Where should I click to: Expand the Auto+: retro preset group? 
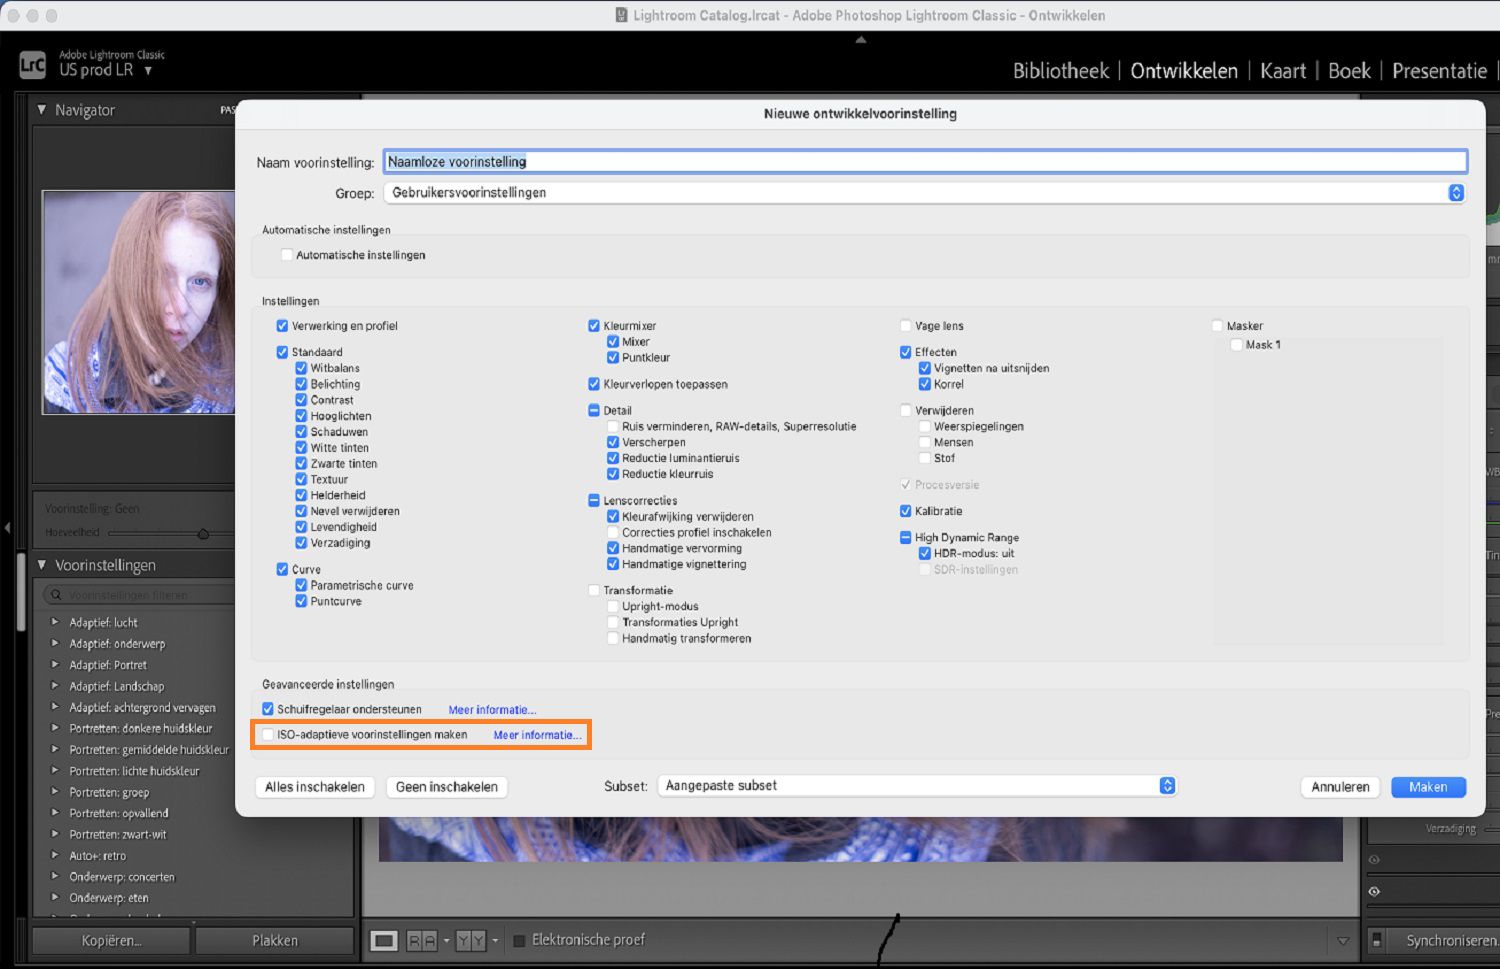point(55,856)
